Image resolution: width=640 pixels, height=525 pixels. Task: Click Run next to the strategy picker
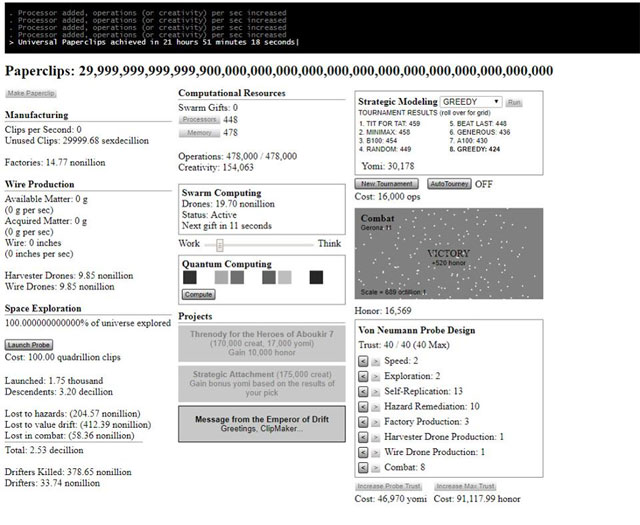(514, 102)
